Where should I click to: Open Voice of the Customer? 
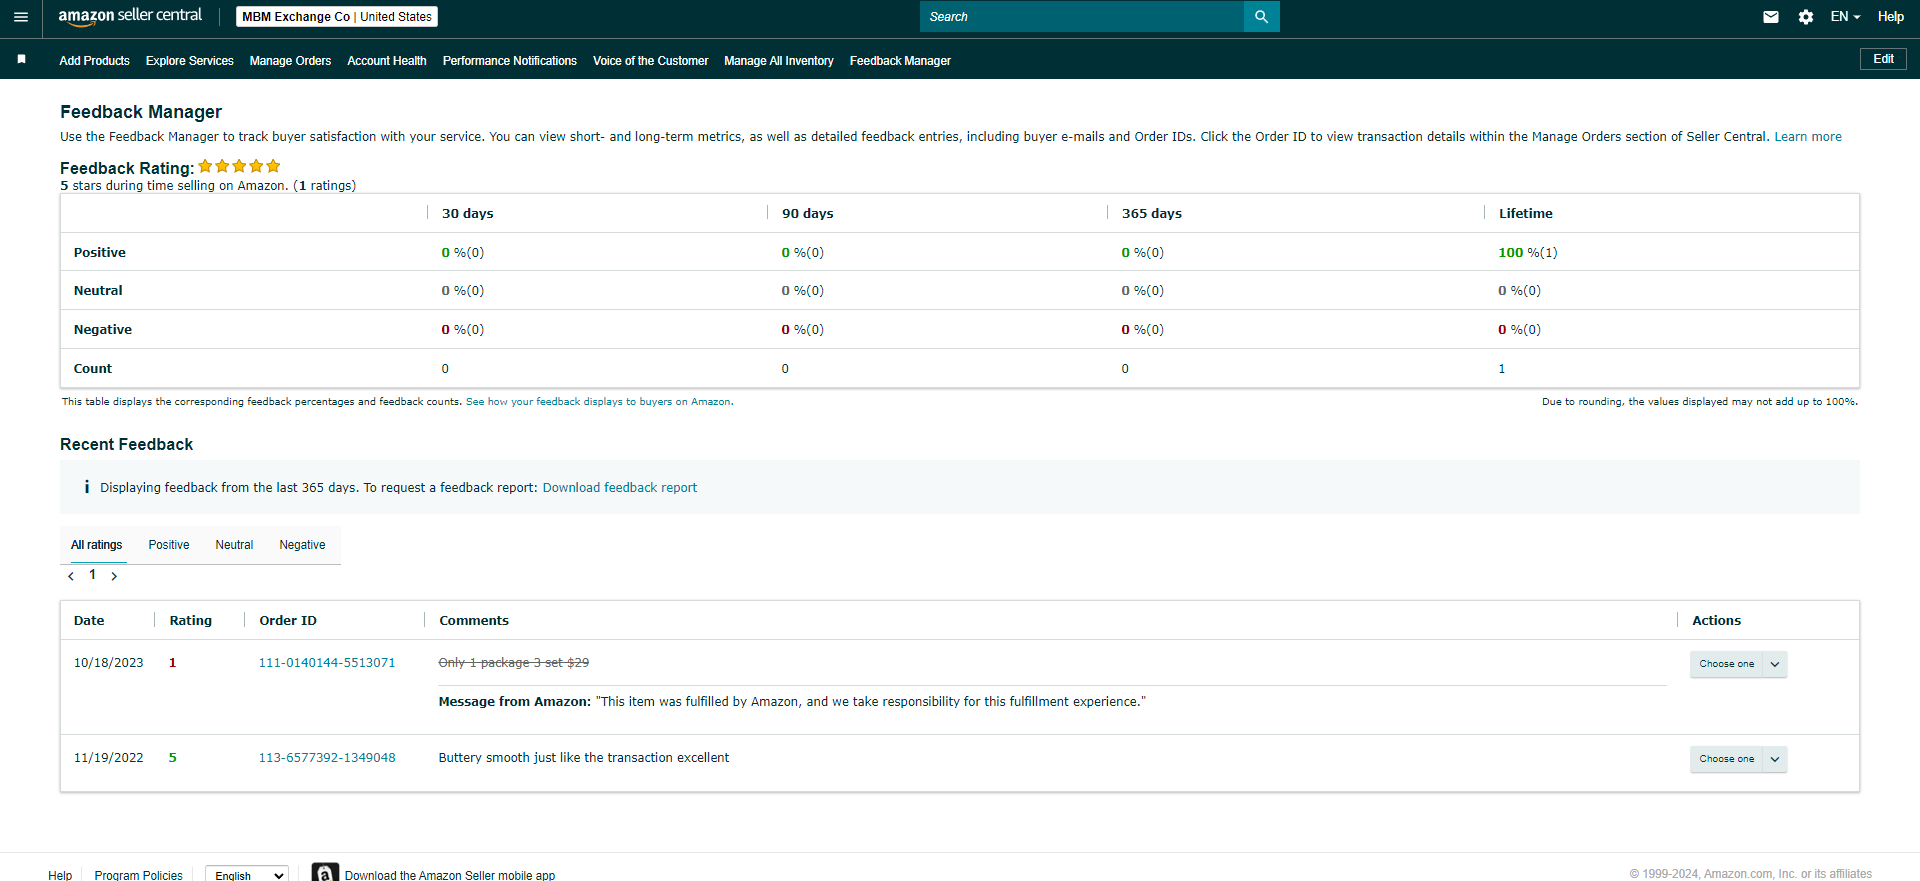coord(650,61)
